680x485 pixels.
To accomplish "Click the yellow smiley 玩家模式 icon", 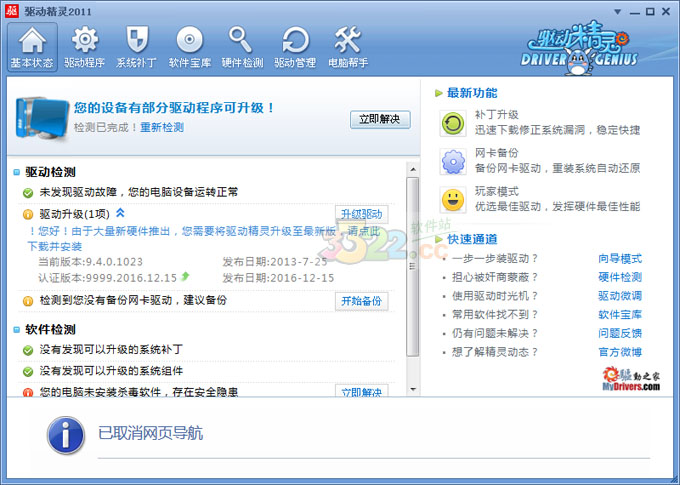I will click(x=453, y=200).
